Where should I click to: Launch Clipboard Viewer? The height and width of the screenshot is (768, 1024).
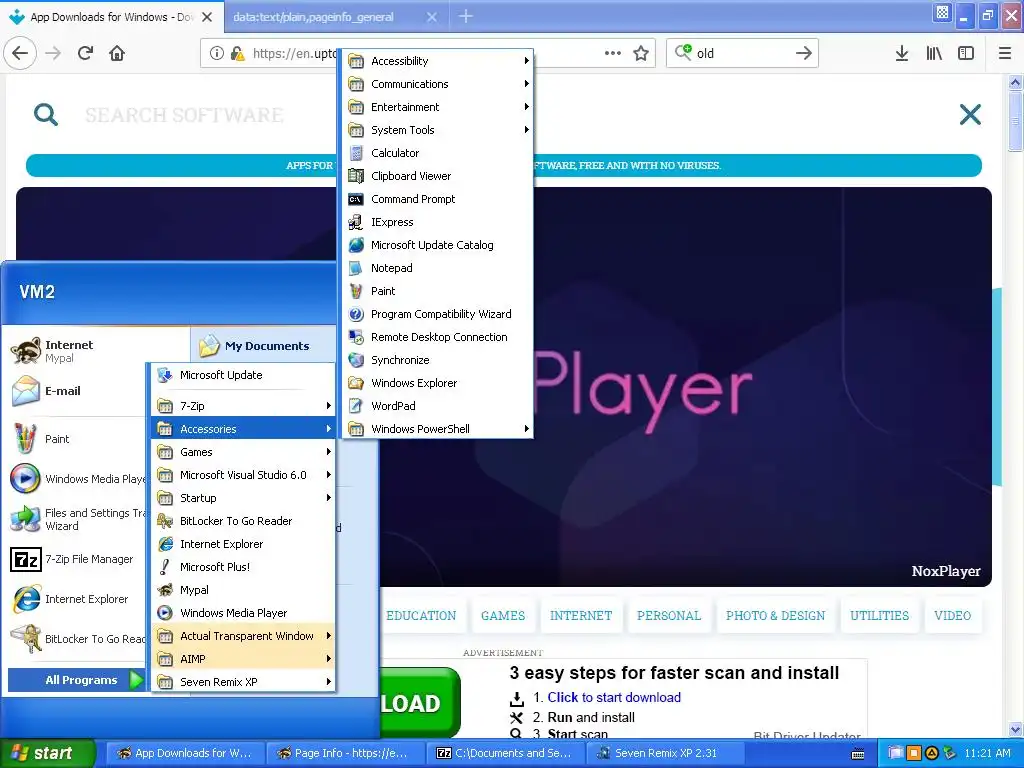point(438,176)
